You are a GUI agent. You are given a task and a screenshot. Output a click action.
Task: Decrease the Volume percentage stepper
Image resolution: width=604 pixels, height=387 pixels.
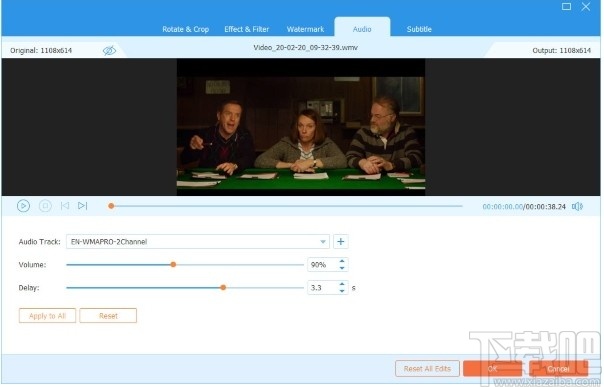(x=342, y=268)
